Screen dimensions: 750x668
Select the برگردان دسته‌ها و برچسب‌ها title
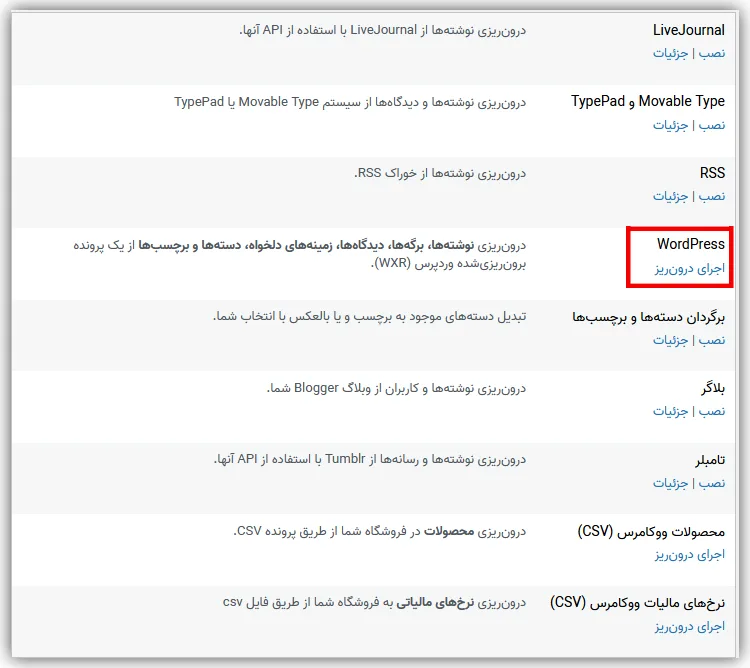pos(649,317)
